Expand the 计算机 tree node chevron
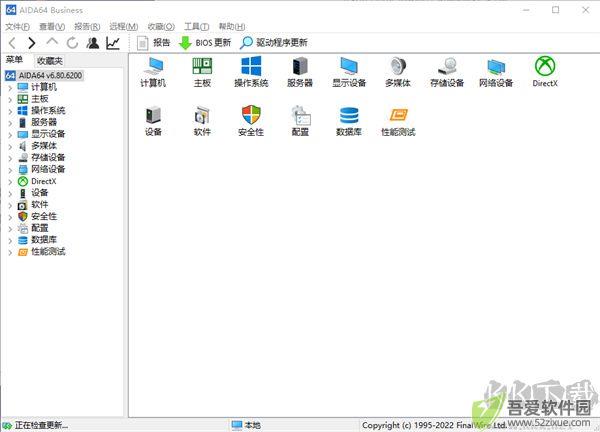Image resolution: width=600 pixels, height=432 pixels. point(10,88)
